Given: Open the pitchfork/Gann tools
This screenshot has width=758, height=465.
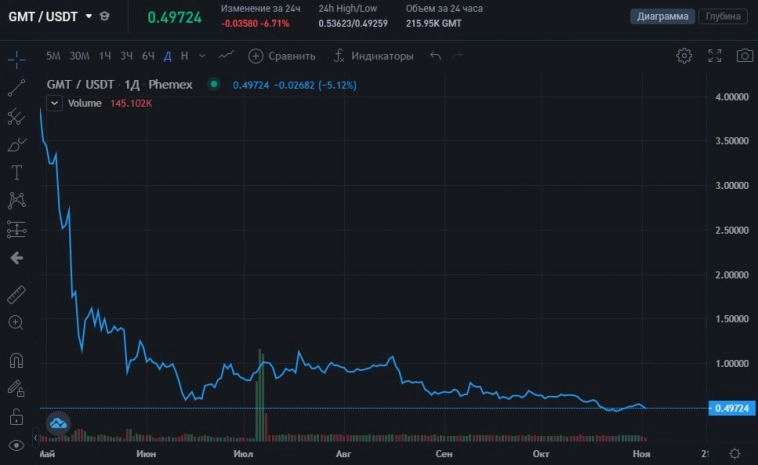Looking at the screenshot, I should click(16, 116).
